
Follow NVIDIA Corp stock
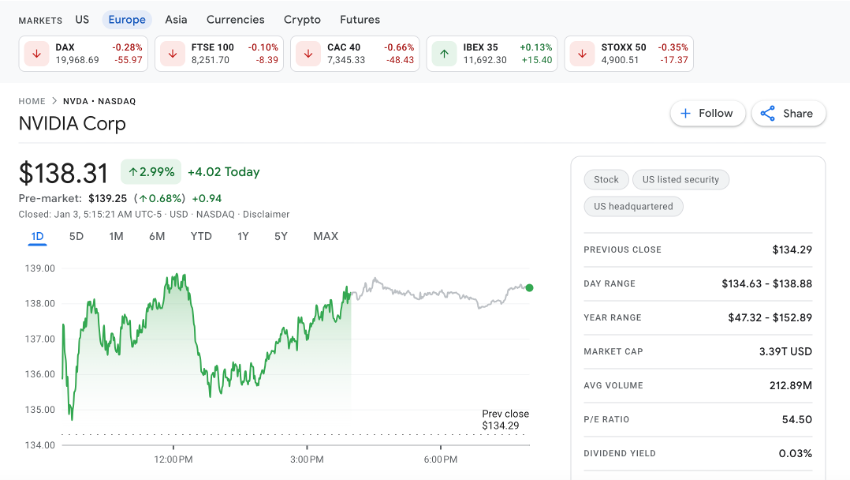pyautogui.click(x=707, y=113)
